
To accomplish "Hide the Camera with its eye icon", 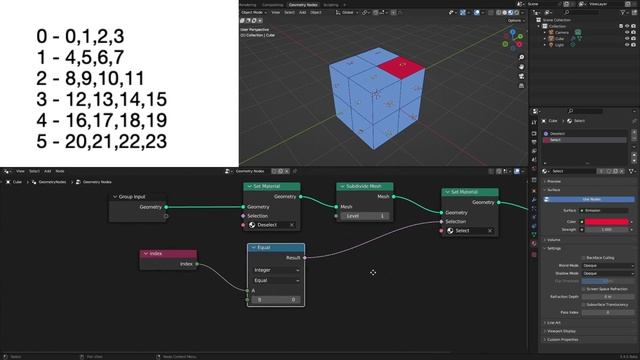I will click(627, 32).
